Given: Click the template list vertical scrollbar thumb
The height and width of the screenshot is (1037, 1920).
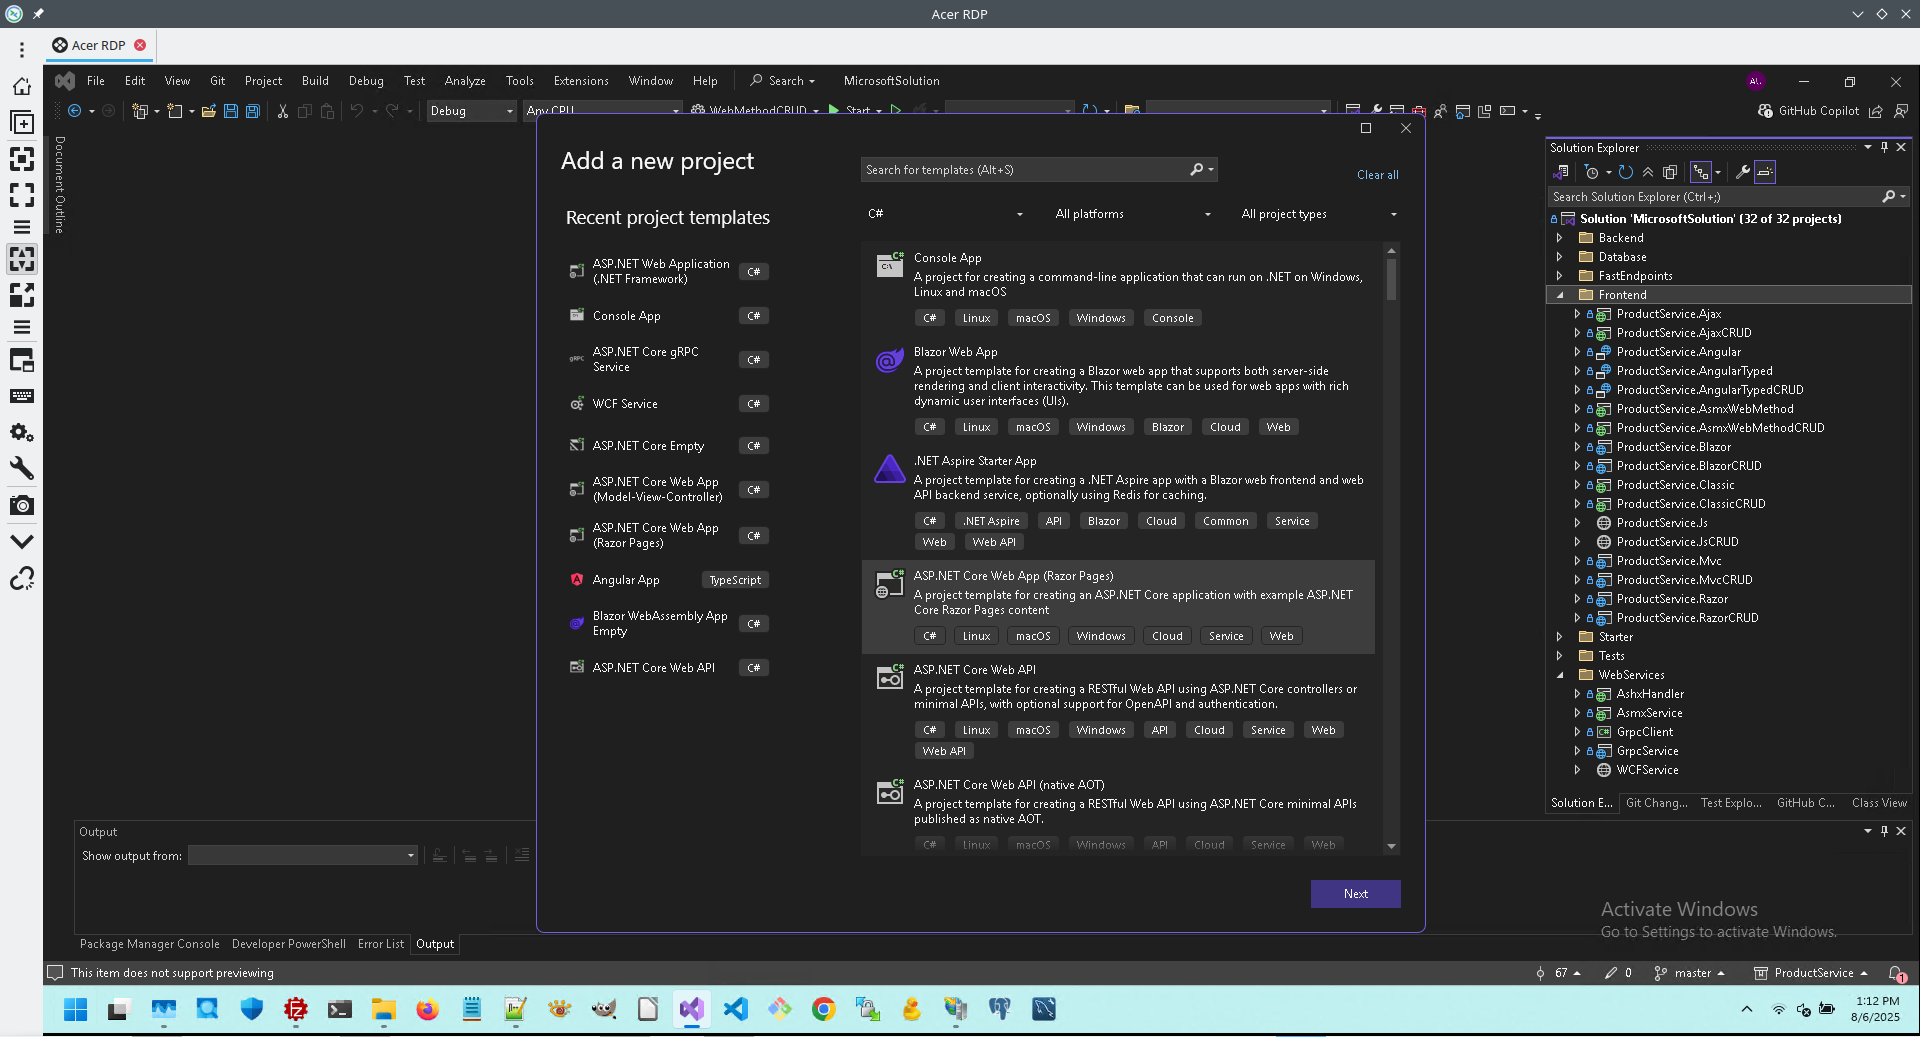Looking at the screenshot, I should [1391, 279].
